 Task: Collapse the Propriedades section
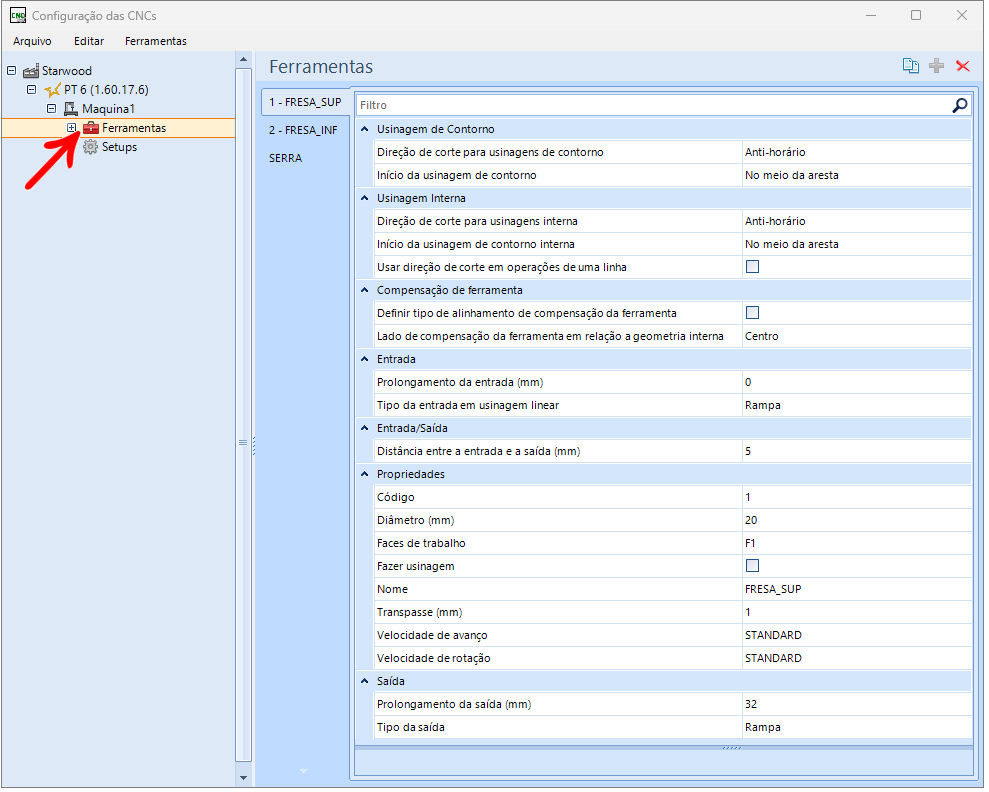point(366,475)
